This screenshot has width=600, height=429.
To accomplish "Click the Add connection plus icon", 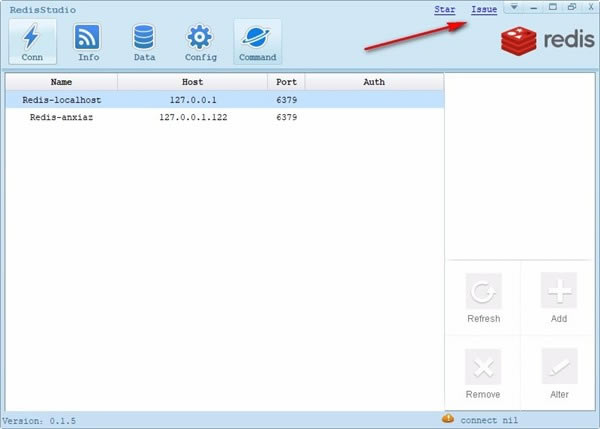I will pos(559,290).
